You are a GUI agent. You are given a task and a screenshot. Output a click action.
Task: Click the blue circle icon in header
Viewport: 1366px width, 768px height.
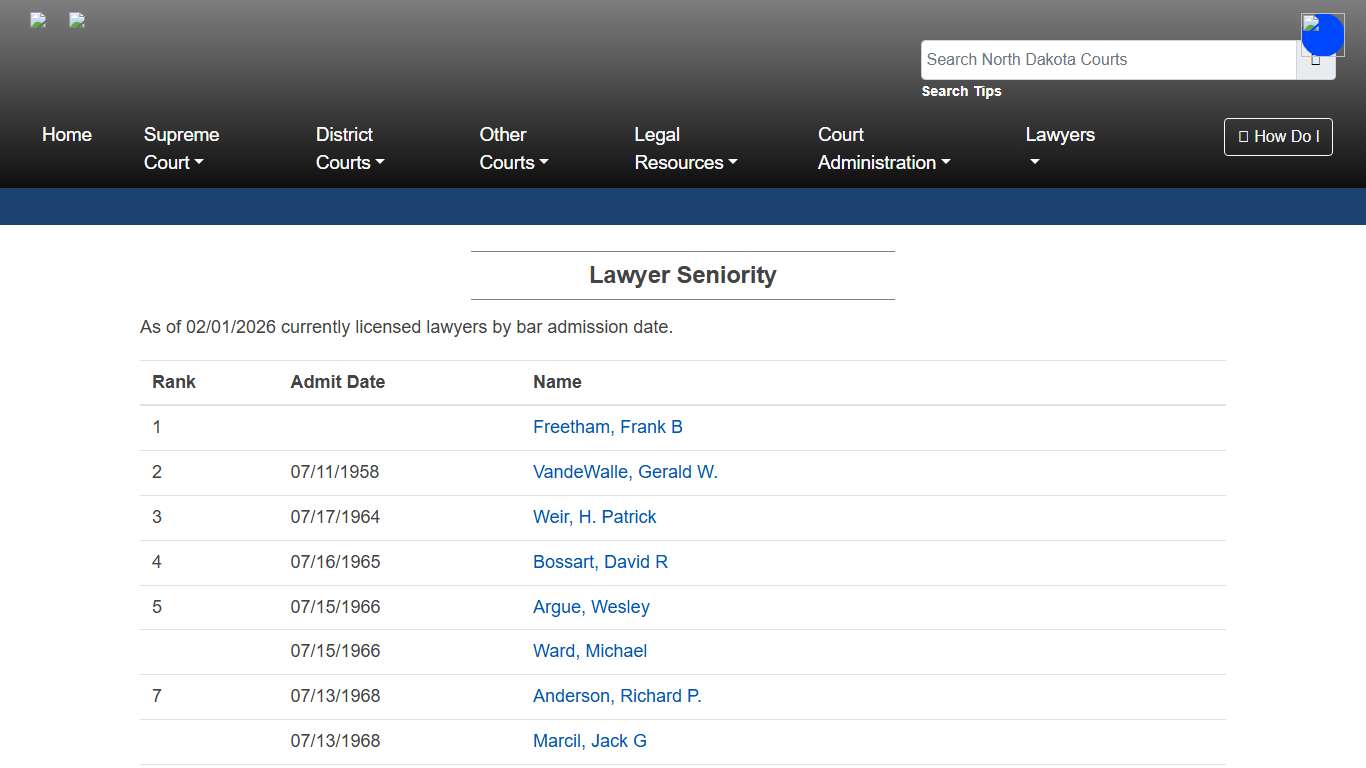[1322, 35]
